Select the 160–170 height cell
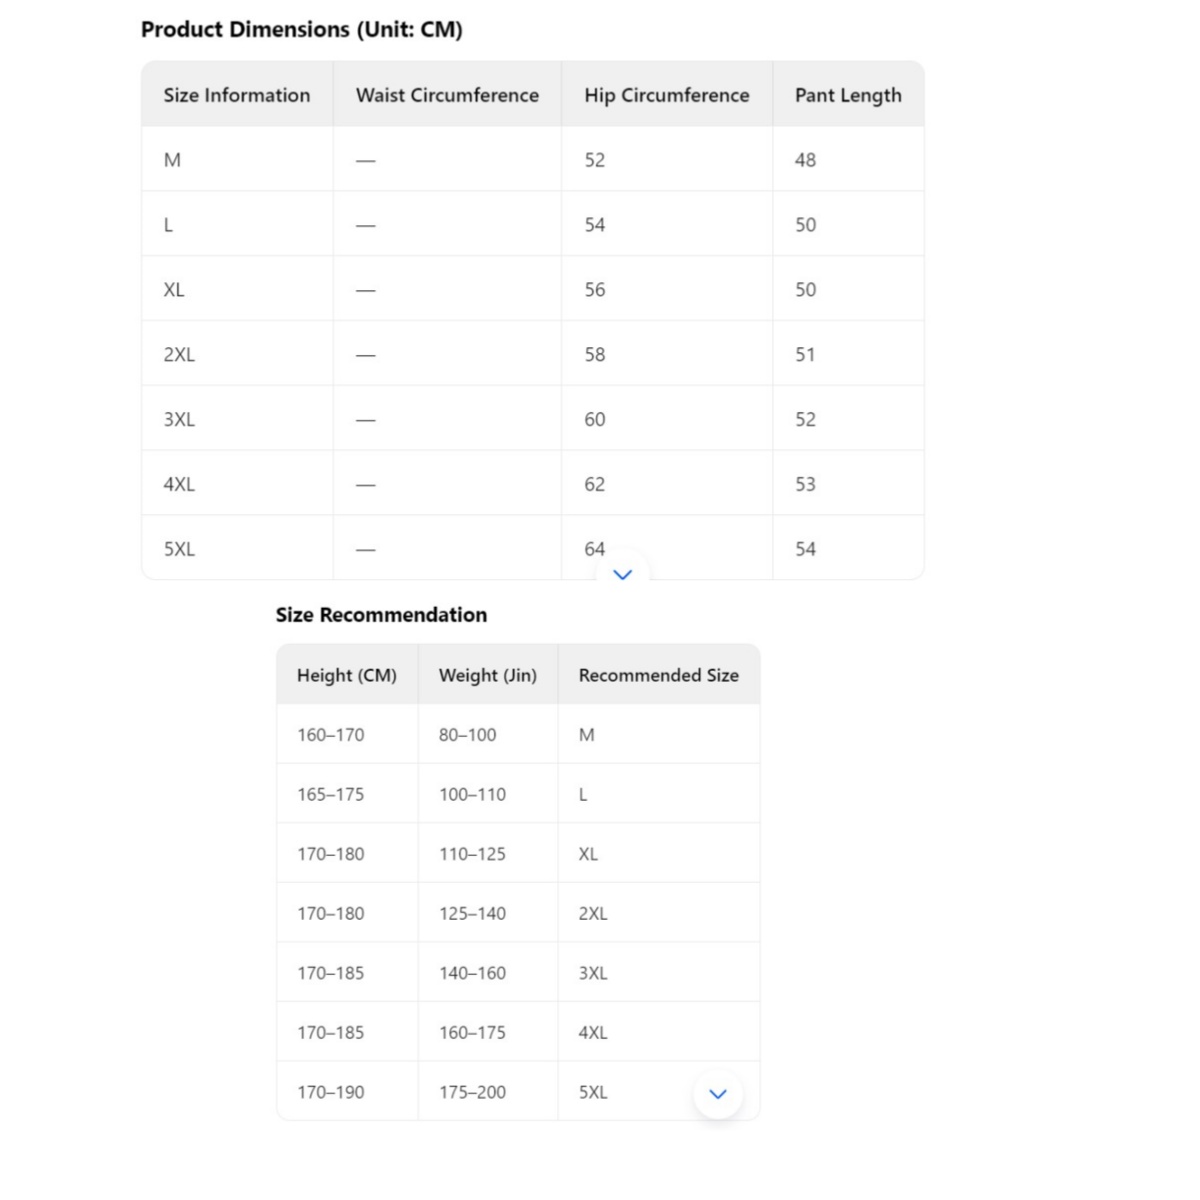This screenshot has height=1200, width=1200. (x=331, y=735)
